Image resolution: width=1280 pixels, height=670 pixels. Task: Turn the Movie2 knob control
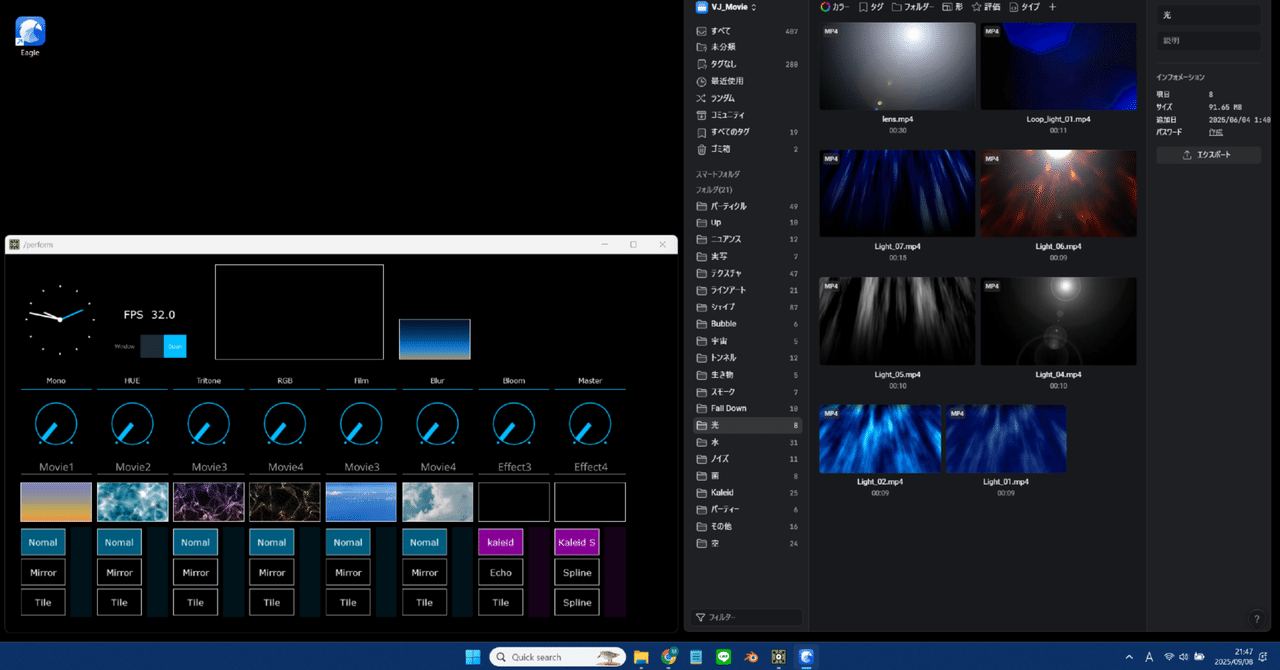pyautogui.click(x=131, y=424)
